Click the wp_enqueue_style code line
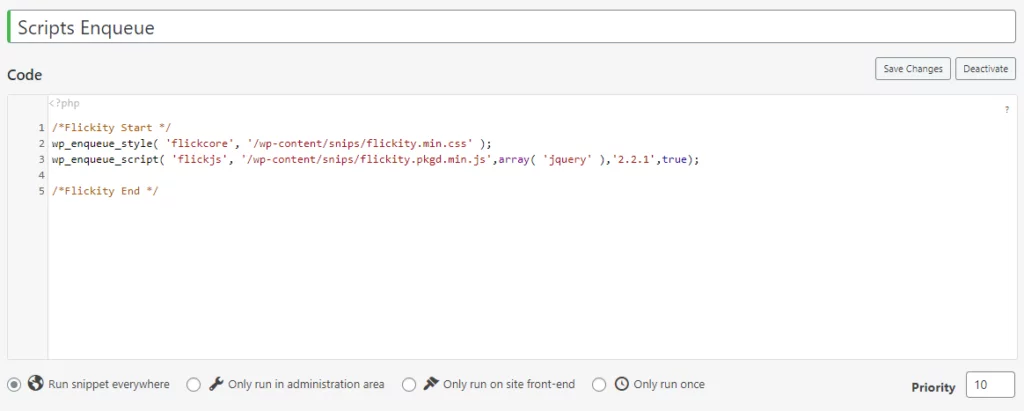 pyautogui.click(x=272, y=143)
